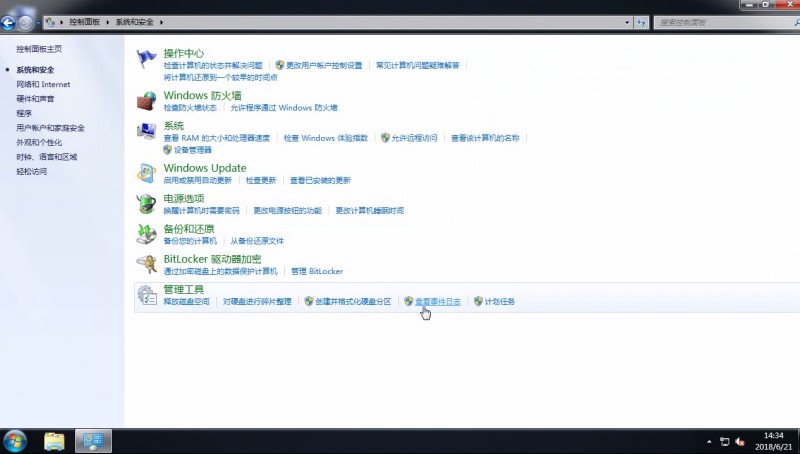Open the Windows Update icon
This screenshot has width=800, height=454.
146,173
